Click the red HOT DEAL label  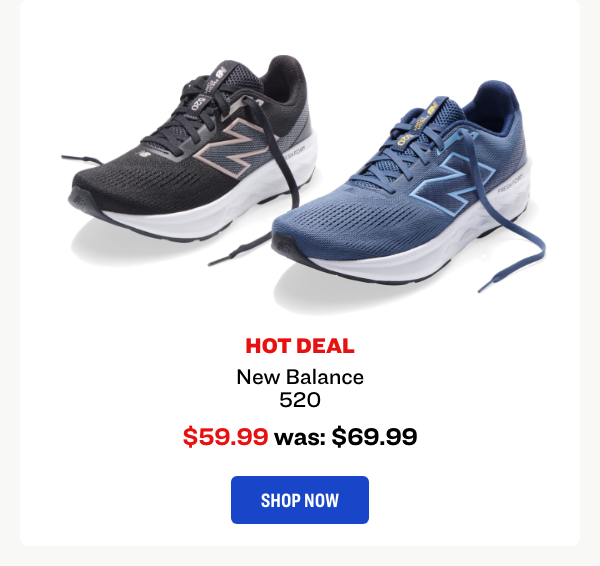[300, 346]
